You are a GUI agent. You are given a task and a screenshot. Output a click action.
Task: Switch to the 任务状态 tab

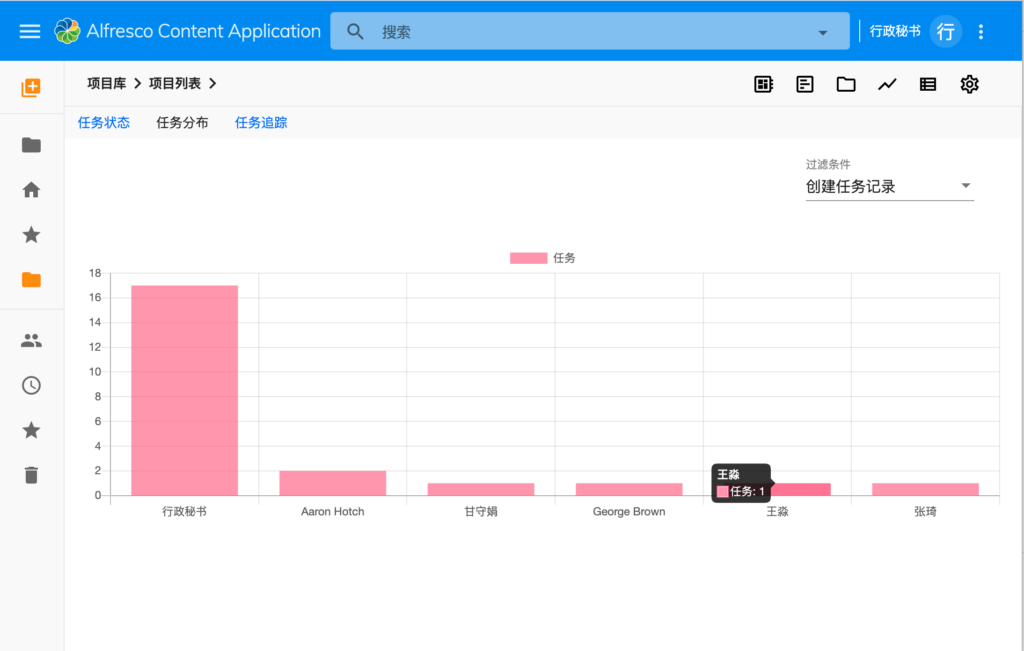(x=104, y=123)
